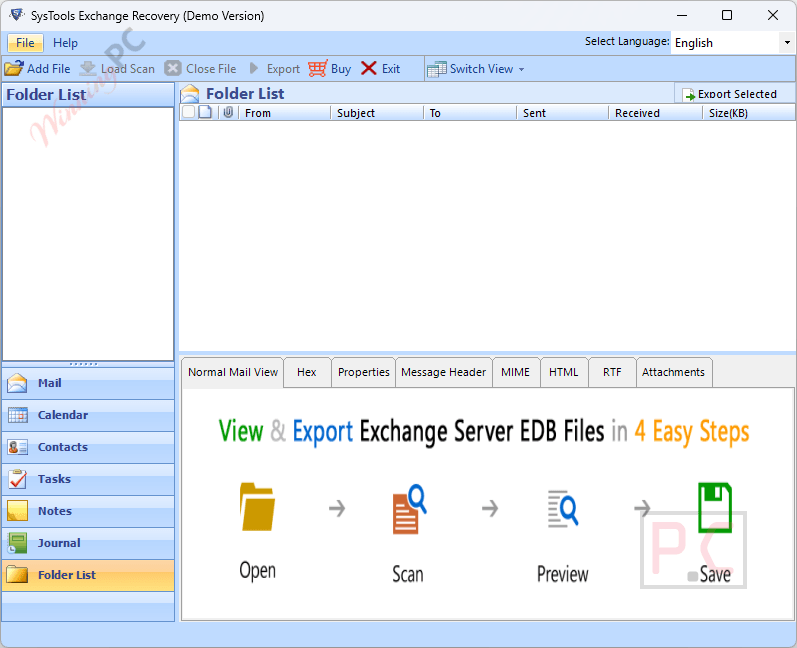The width and height of the screenshot is (797, 648).
Task: Sort by the Size(KB) column header
Action: pos(749,113)
